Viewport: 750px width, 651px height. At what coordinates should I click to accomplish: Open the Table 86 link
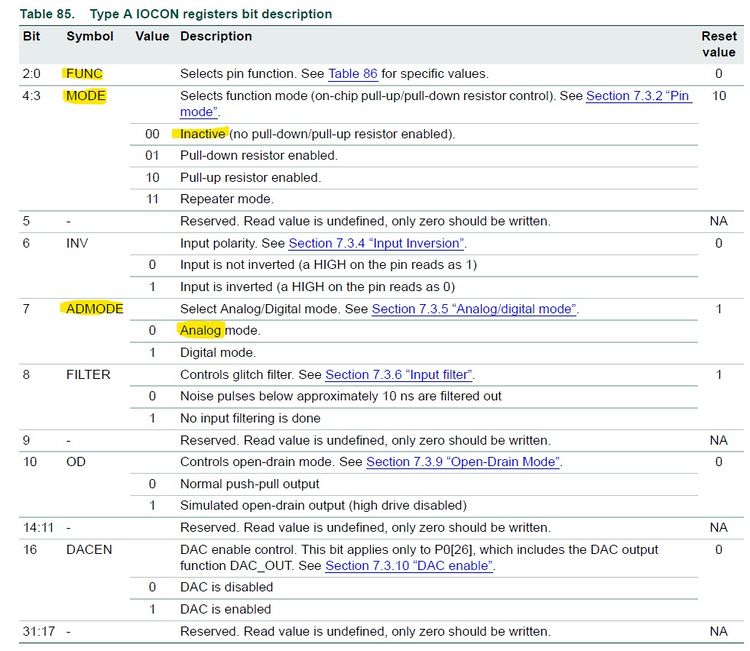click(x=353, y=74)
